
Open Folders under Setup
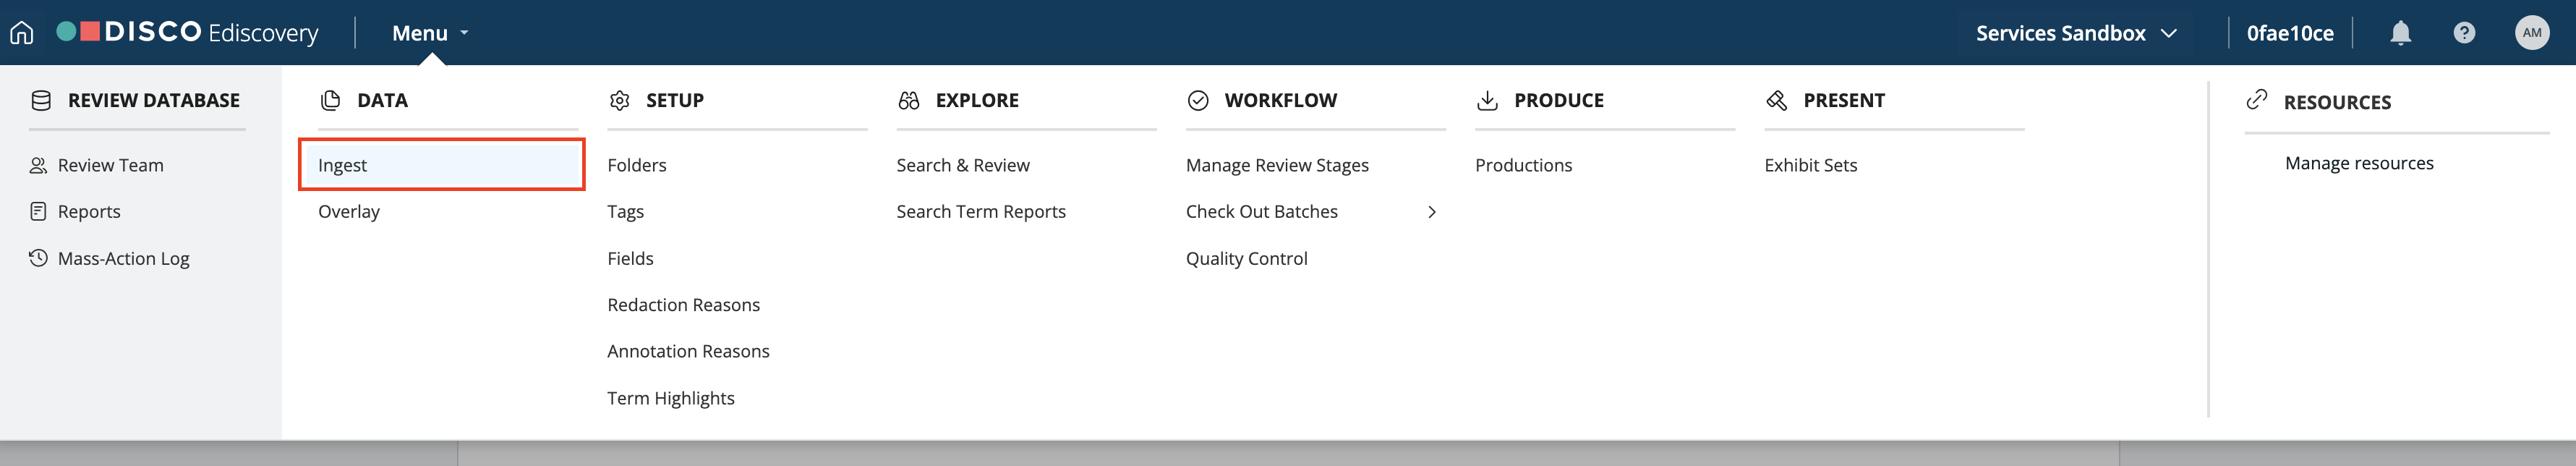[x=636, y=165]
